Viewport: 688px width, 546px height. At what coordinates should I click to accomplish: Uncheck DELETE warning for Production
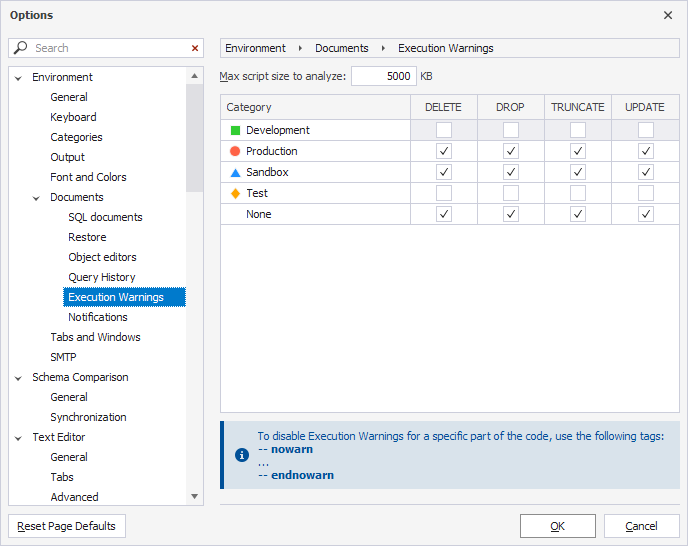pos(444,151)
